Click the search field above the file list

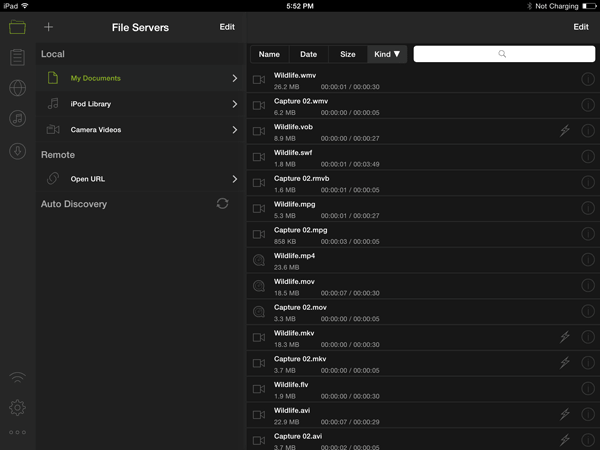pos(502,54)
